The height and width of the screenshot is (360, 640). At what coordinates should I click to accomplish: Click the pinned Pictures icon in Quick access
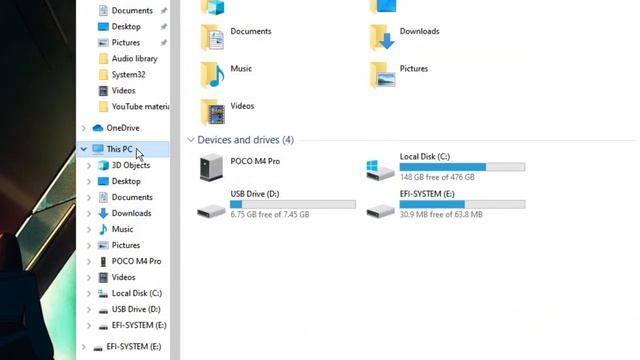(x=103, y=42)
